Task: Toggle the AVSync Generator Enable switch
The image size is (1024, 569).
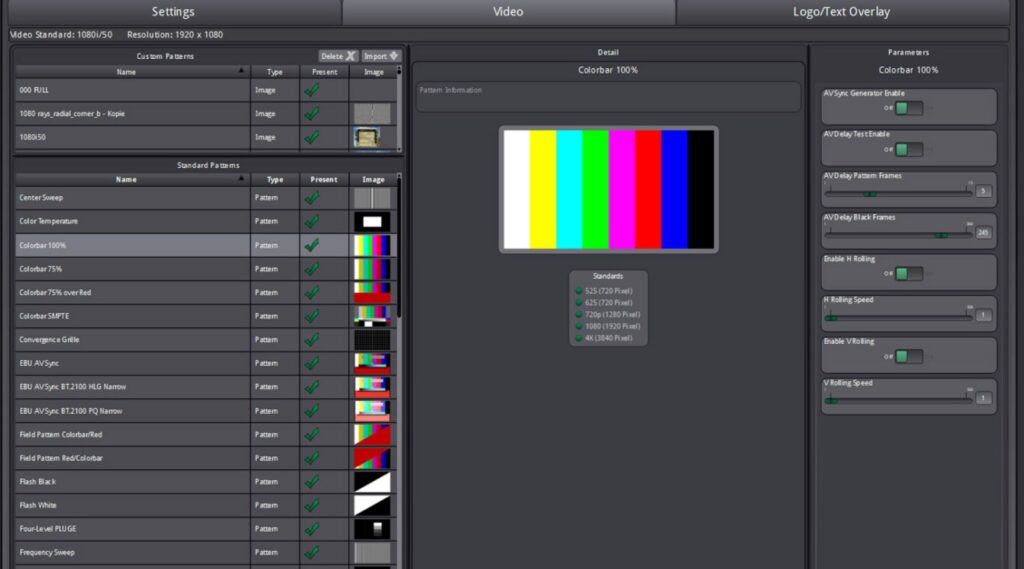Action: (908, 108)
